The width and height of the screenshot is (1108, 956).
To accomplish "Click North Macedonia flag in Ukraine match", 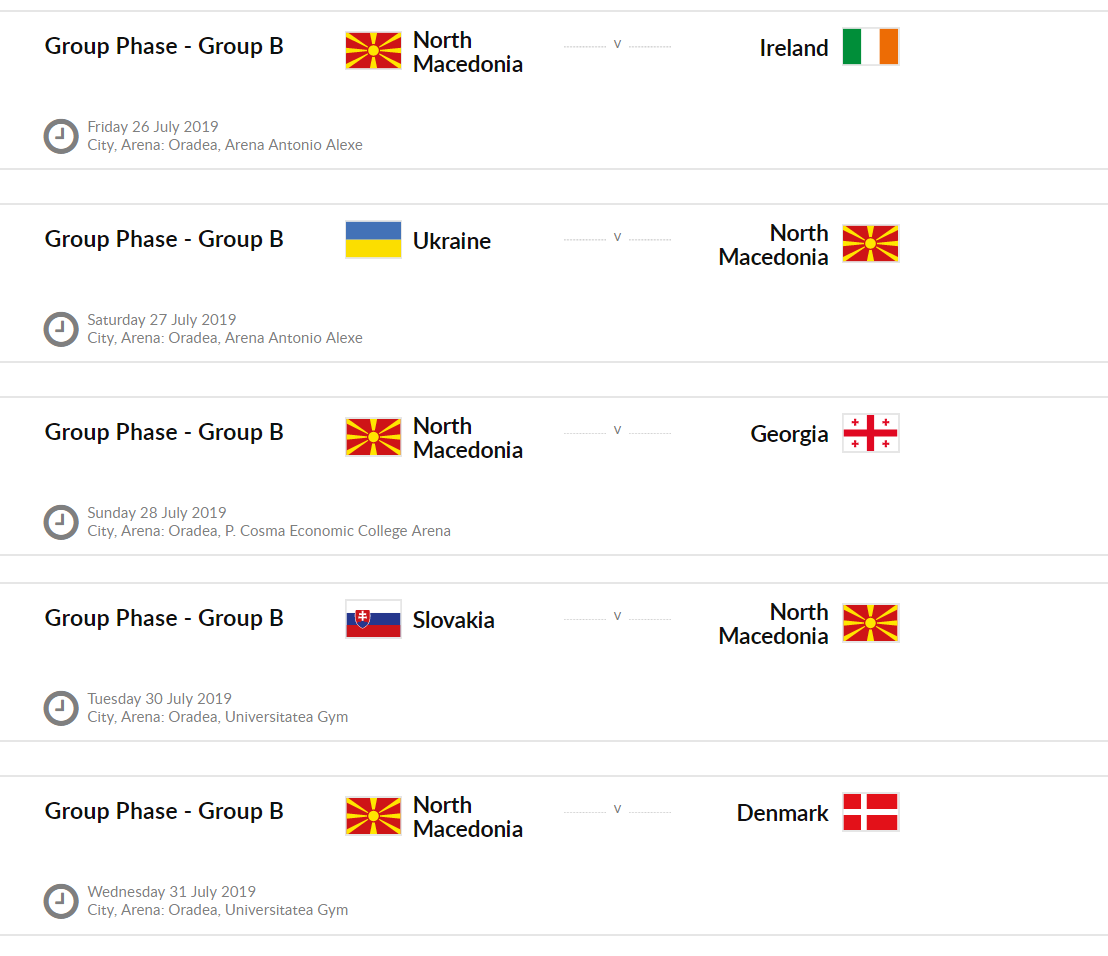I will pos(870,244).
